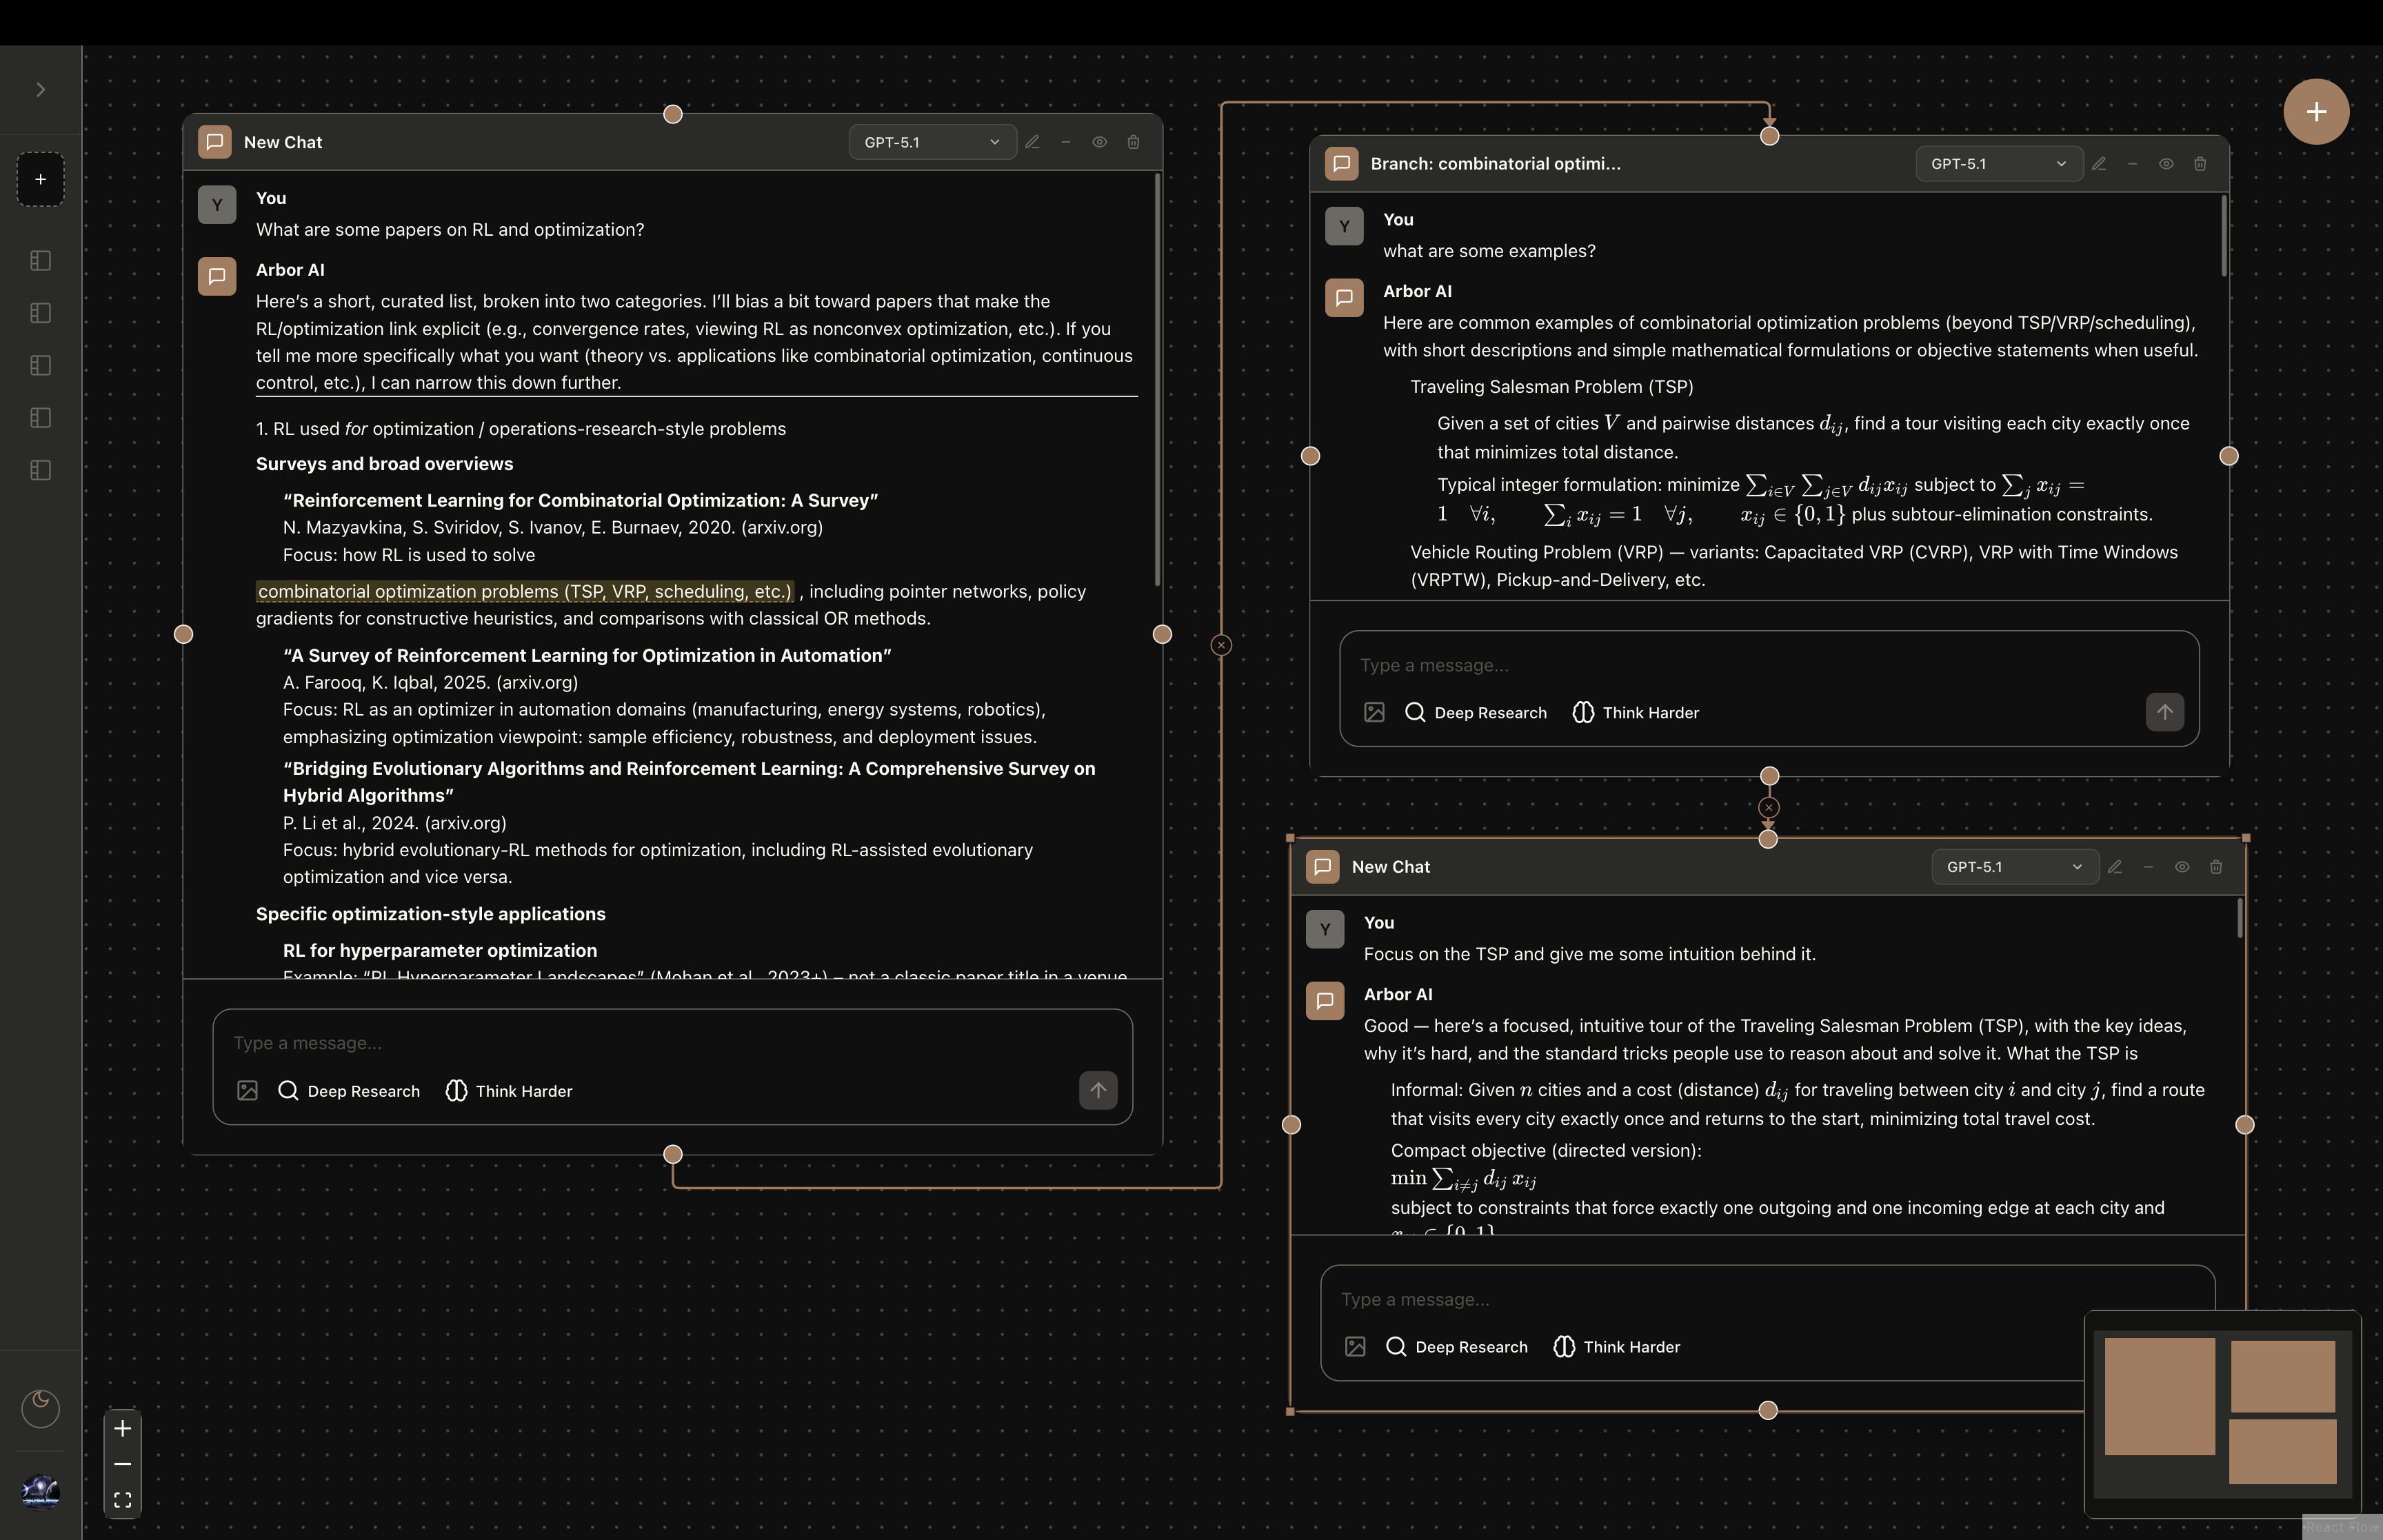Zoom in on the canvas
The image size is (2383, 1540).
[122, 1428]
